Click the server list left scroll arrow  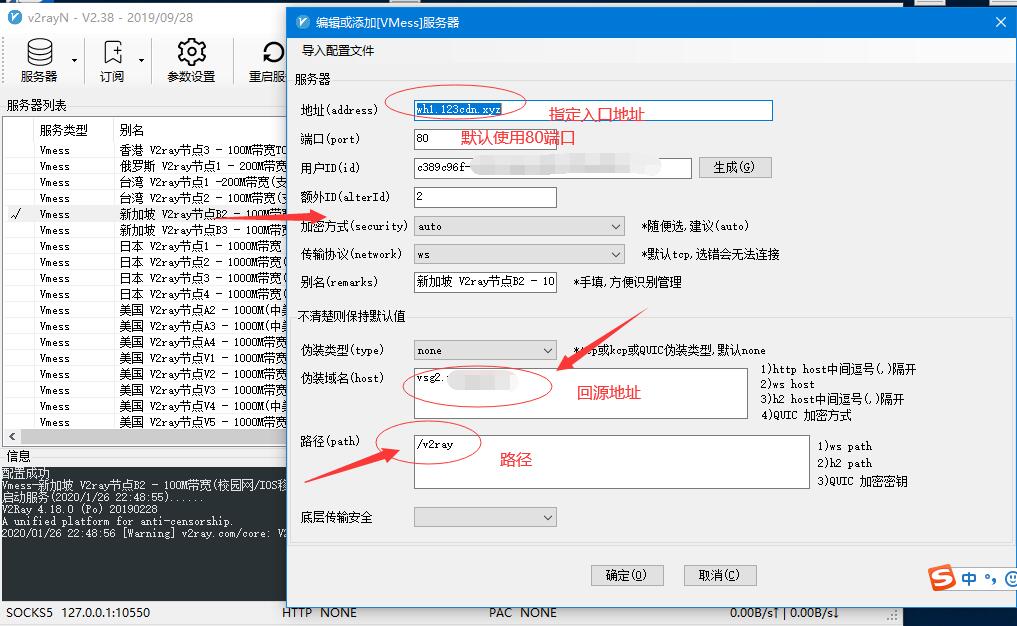coord(12,437)
